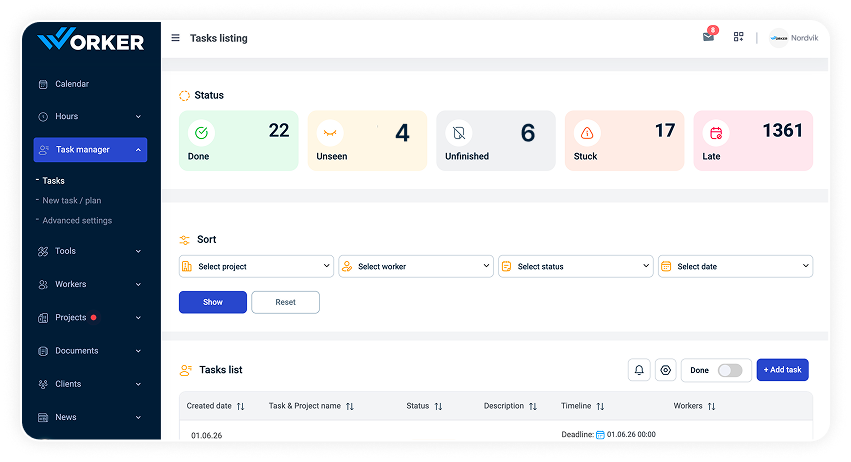Select New task / plan submenu item
Image resolution: width=851 pixels, height=462 pixels.
click(x=72, y=200)
